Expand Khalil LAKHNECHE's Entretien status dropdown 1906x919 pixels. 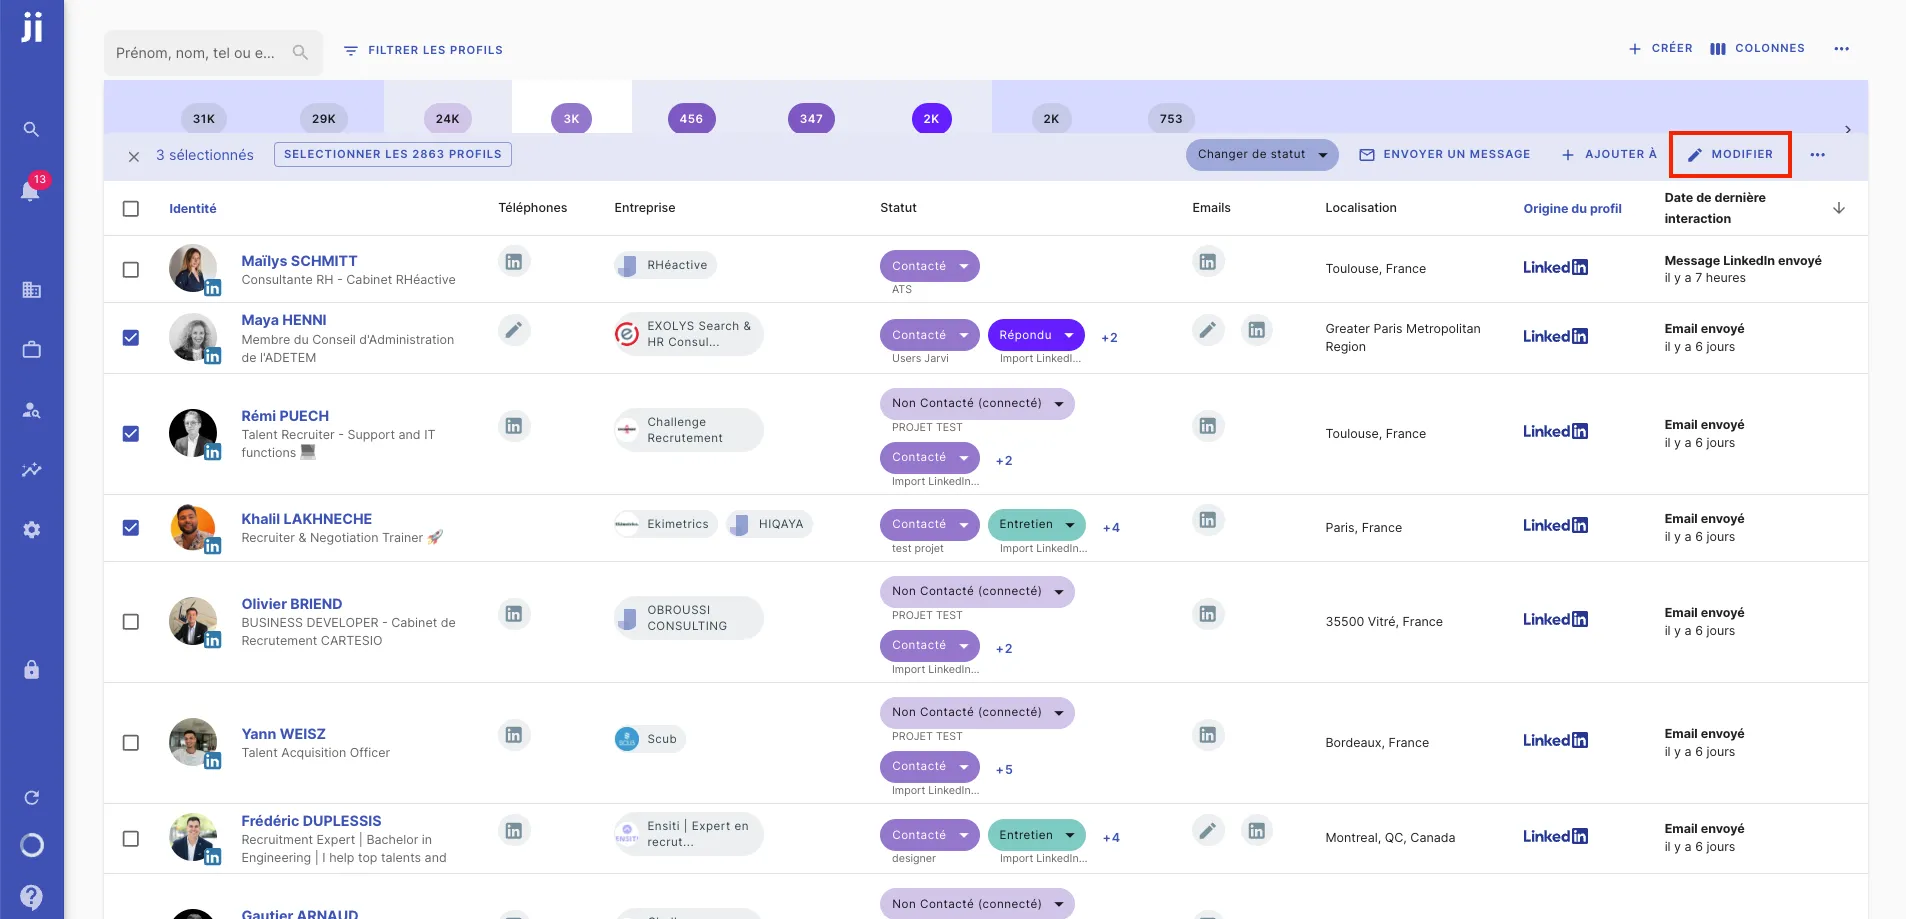[x=1069, y=523]
